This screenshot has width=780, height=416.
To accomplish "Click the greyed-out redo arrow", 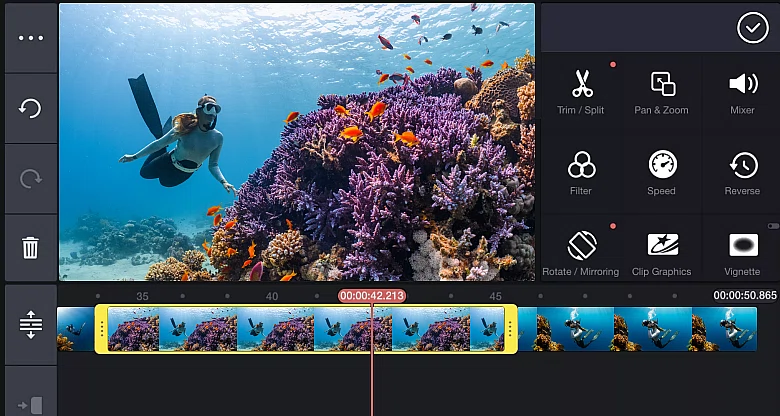I will click(x=31, y=179).
